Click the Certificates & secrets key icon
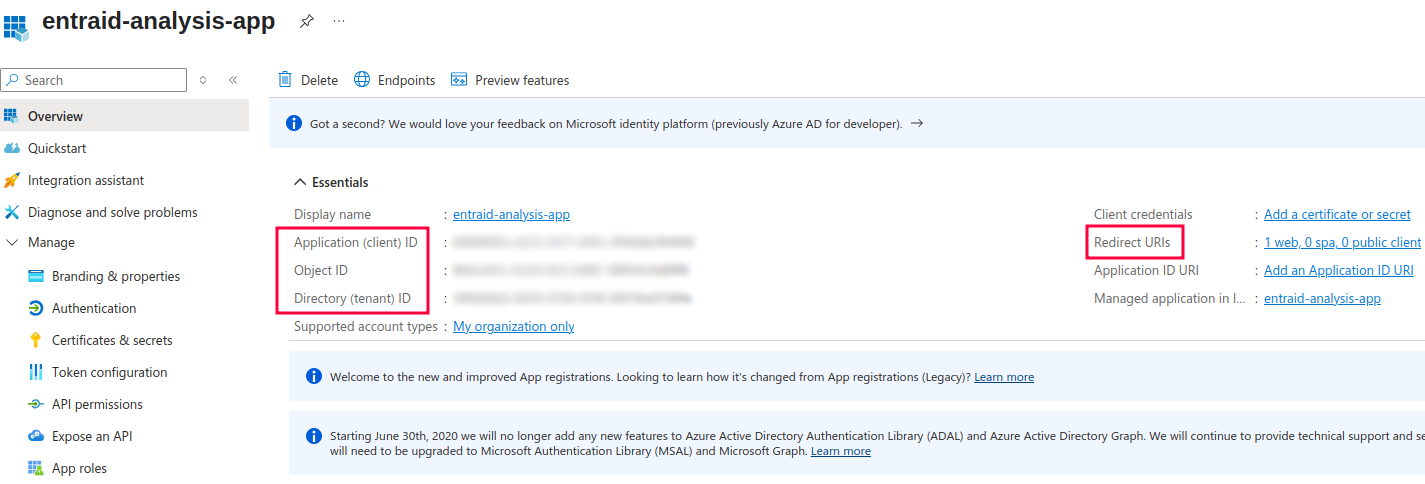1425x484 pixels. (x=36, y=340)
